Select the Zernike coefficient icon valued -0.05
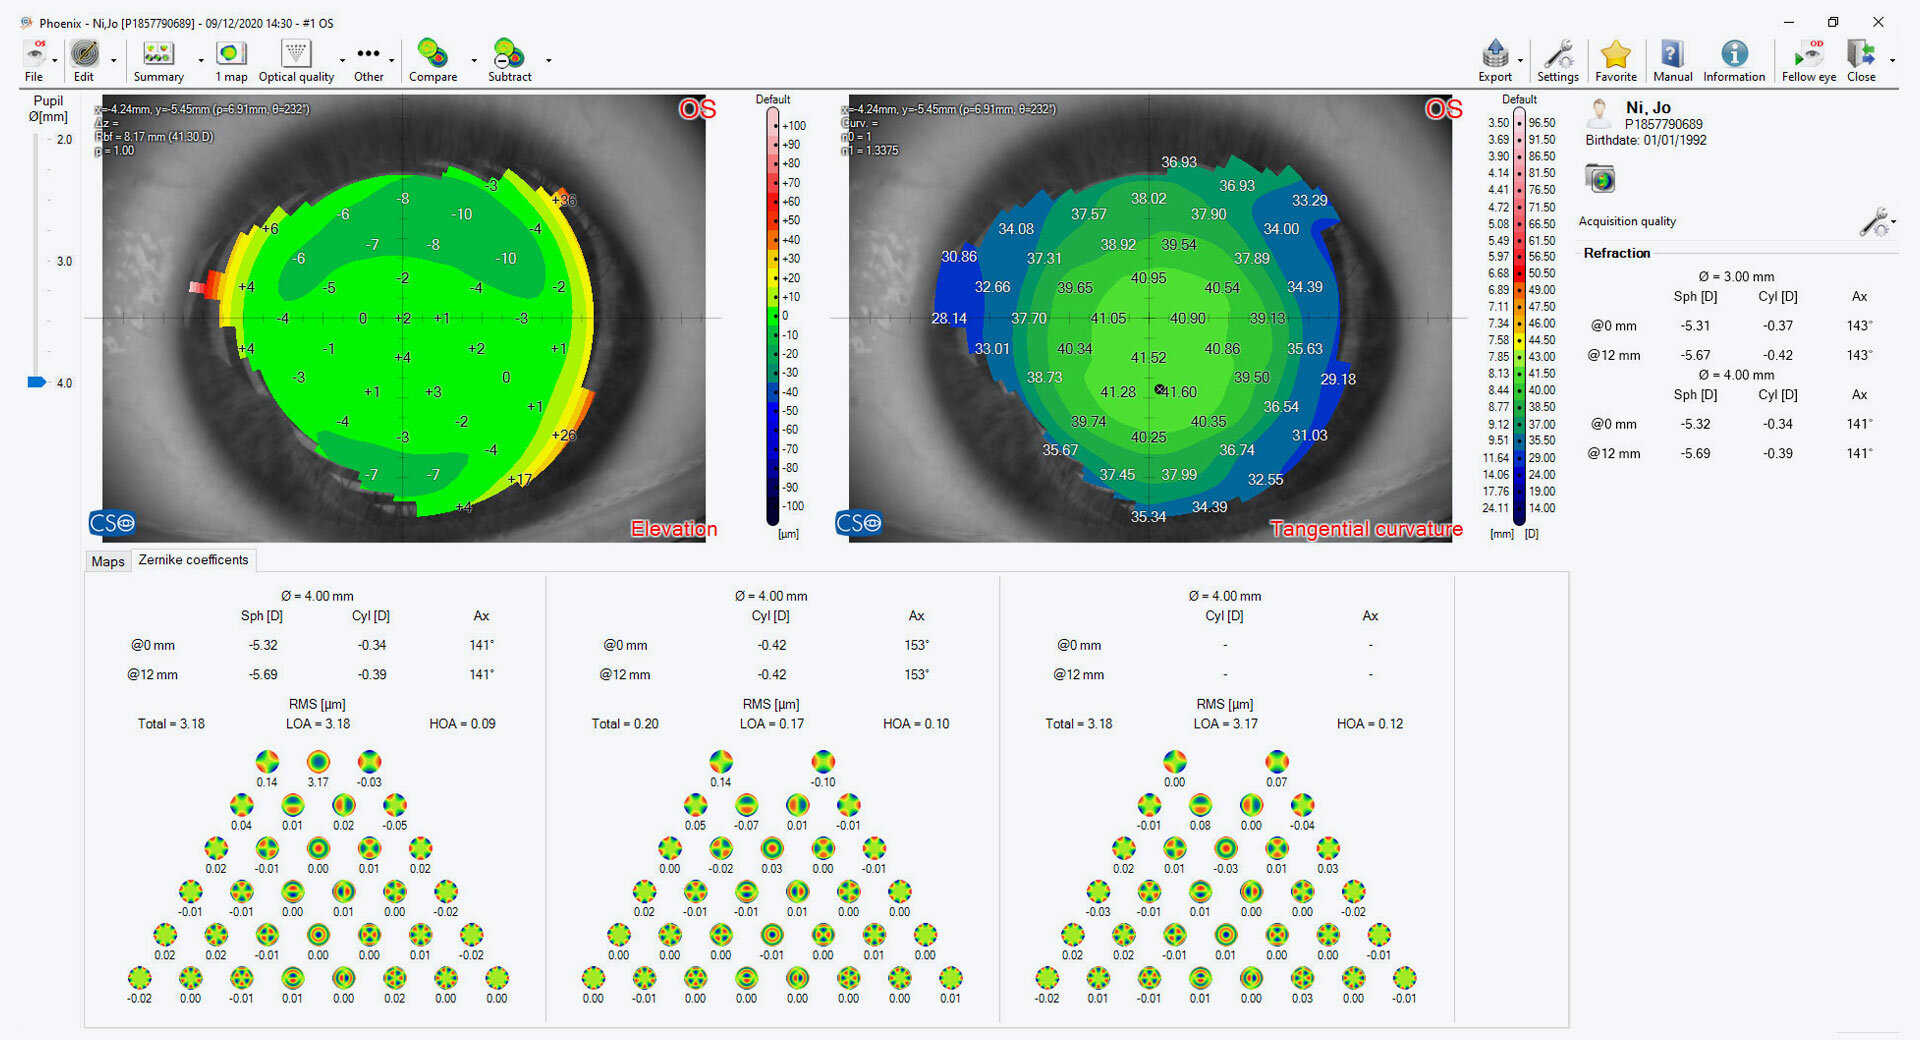1920x1040 pixels. pos(395,805)
